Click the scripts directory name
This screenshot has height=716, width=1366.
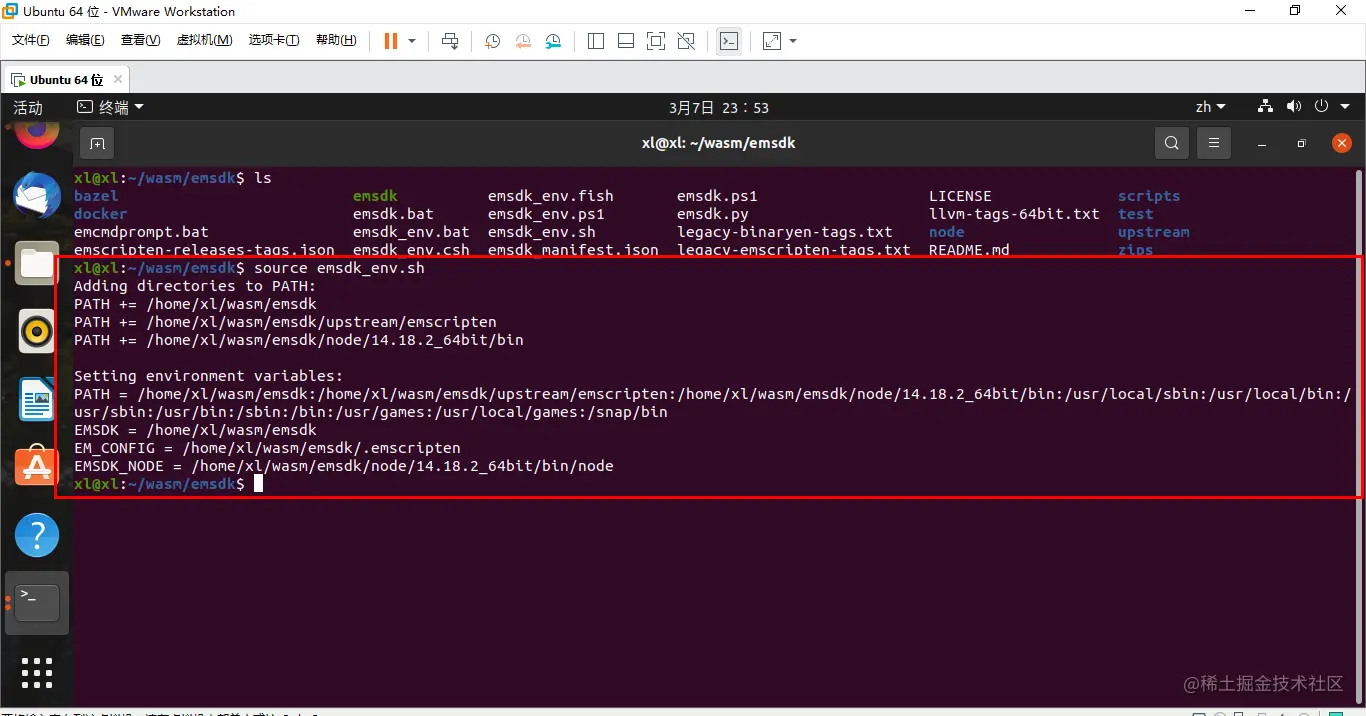(1149, 196)
